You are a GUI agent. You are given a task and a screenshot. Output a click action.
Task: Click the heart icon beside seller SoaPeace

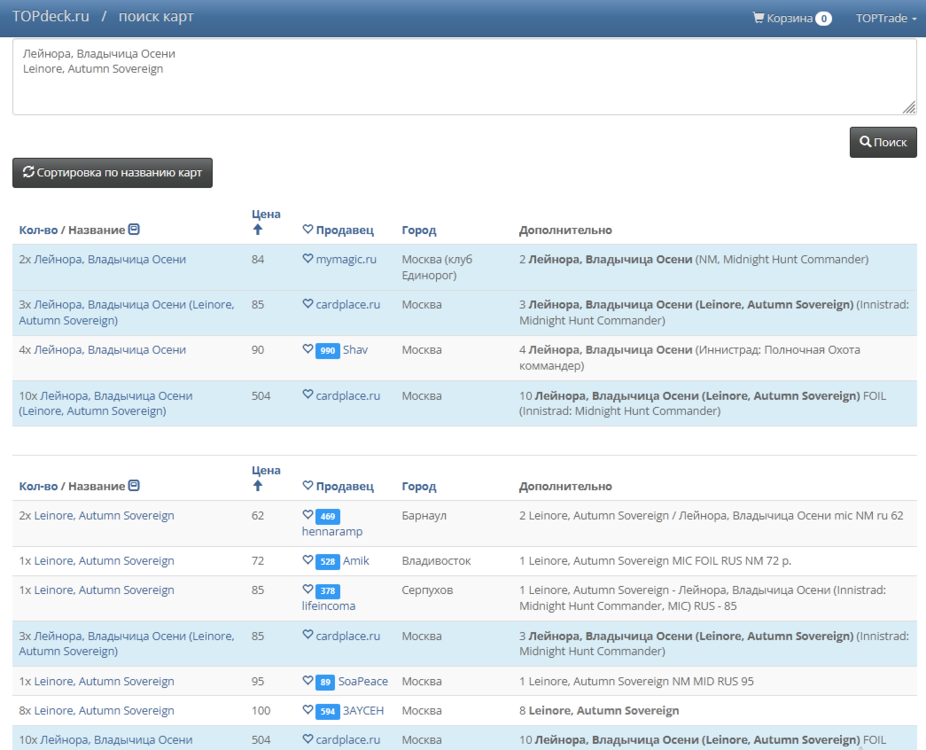pyautogui.click(x=308, y=681)
